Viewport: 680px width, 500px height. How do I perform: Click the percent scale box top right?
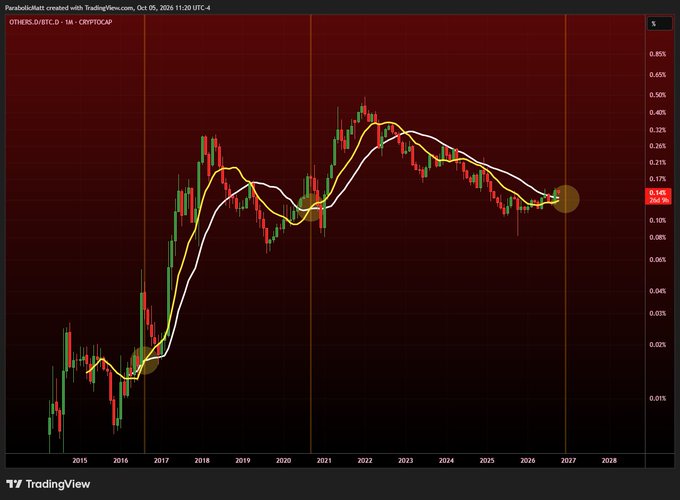(660, 23)
